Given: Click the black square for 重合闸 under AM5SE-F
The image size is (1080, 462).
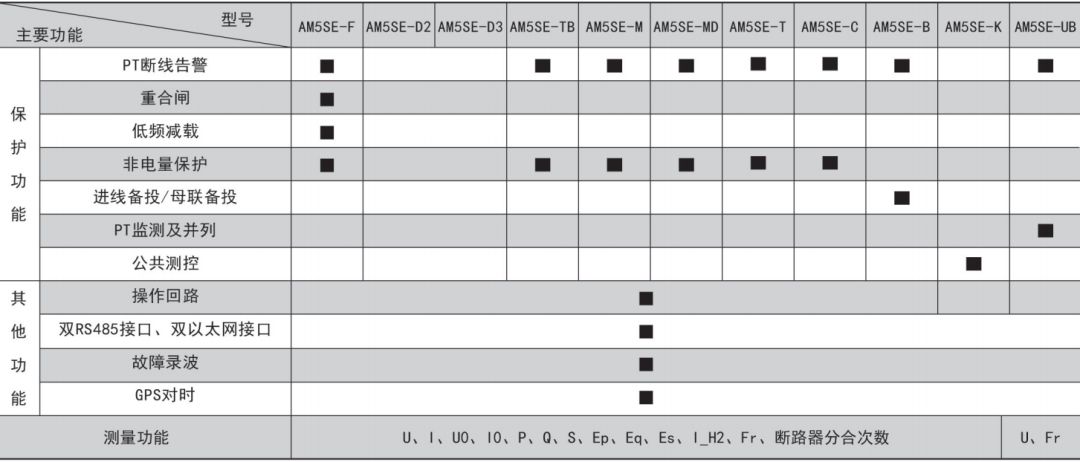Looking at the screenshot, I should click(x=327, y=99).
